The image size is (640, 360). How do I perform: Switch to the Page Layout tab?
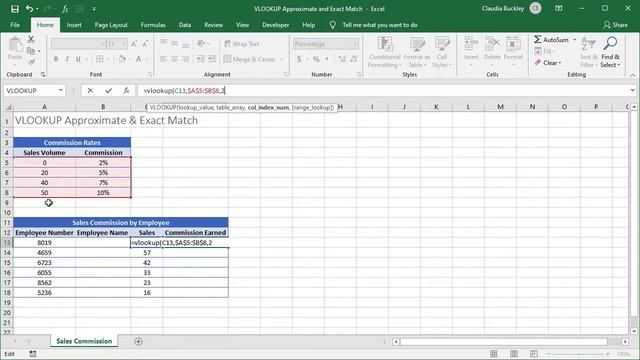(x=111, y=25)
